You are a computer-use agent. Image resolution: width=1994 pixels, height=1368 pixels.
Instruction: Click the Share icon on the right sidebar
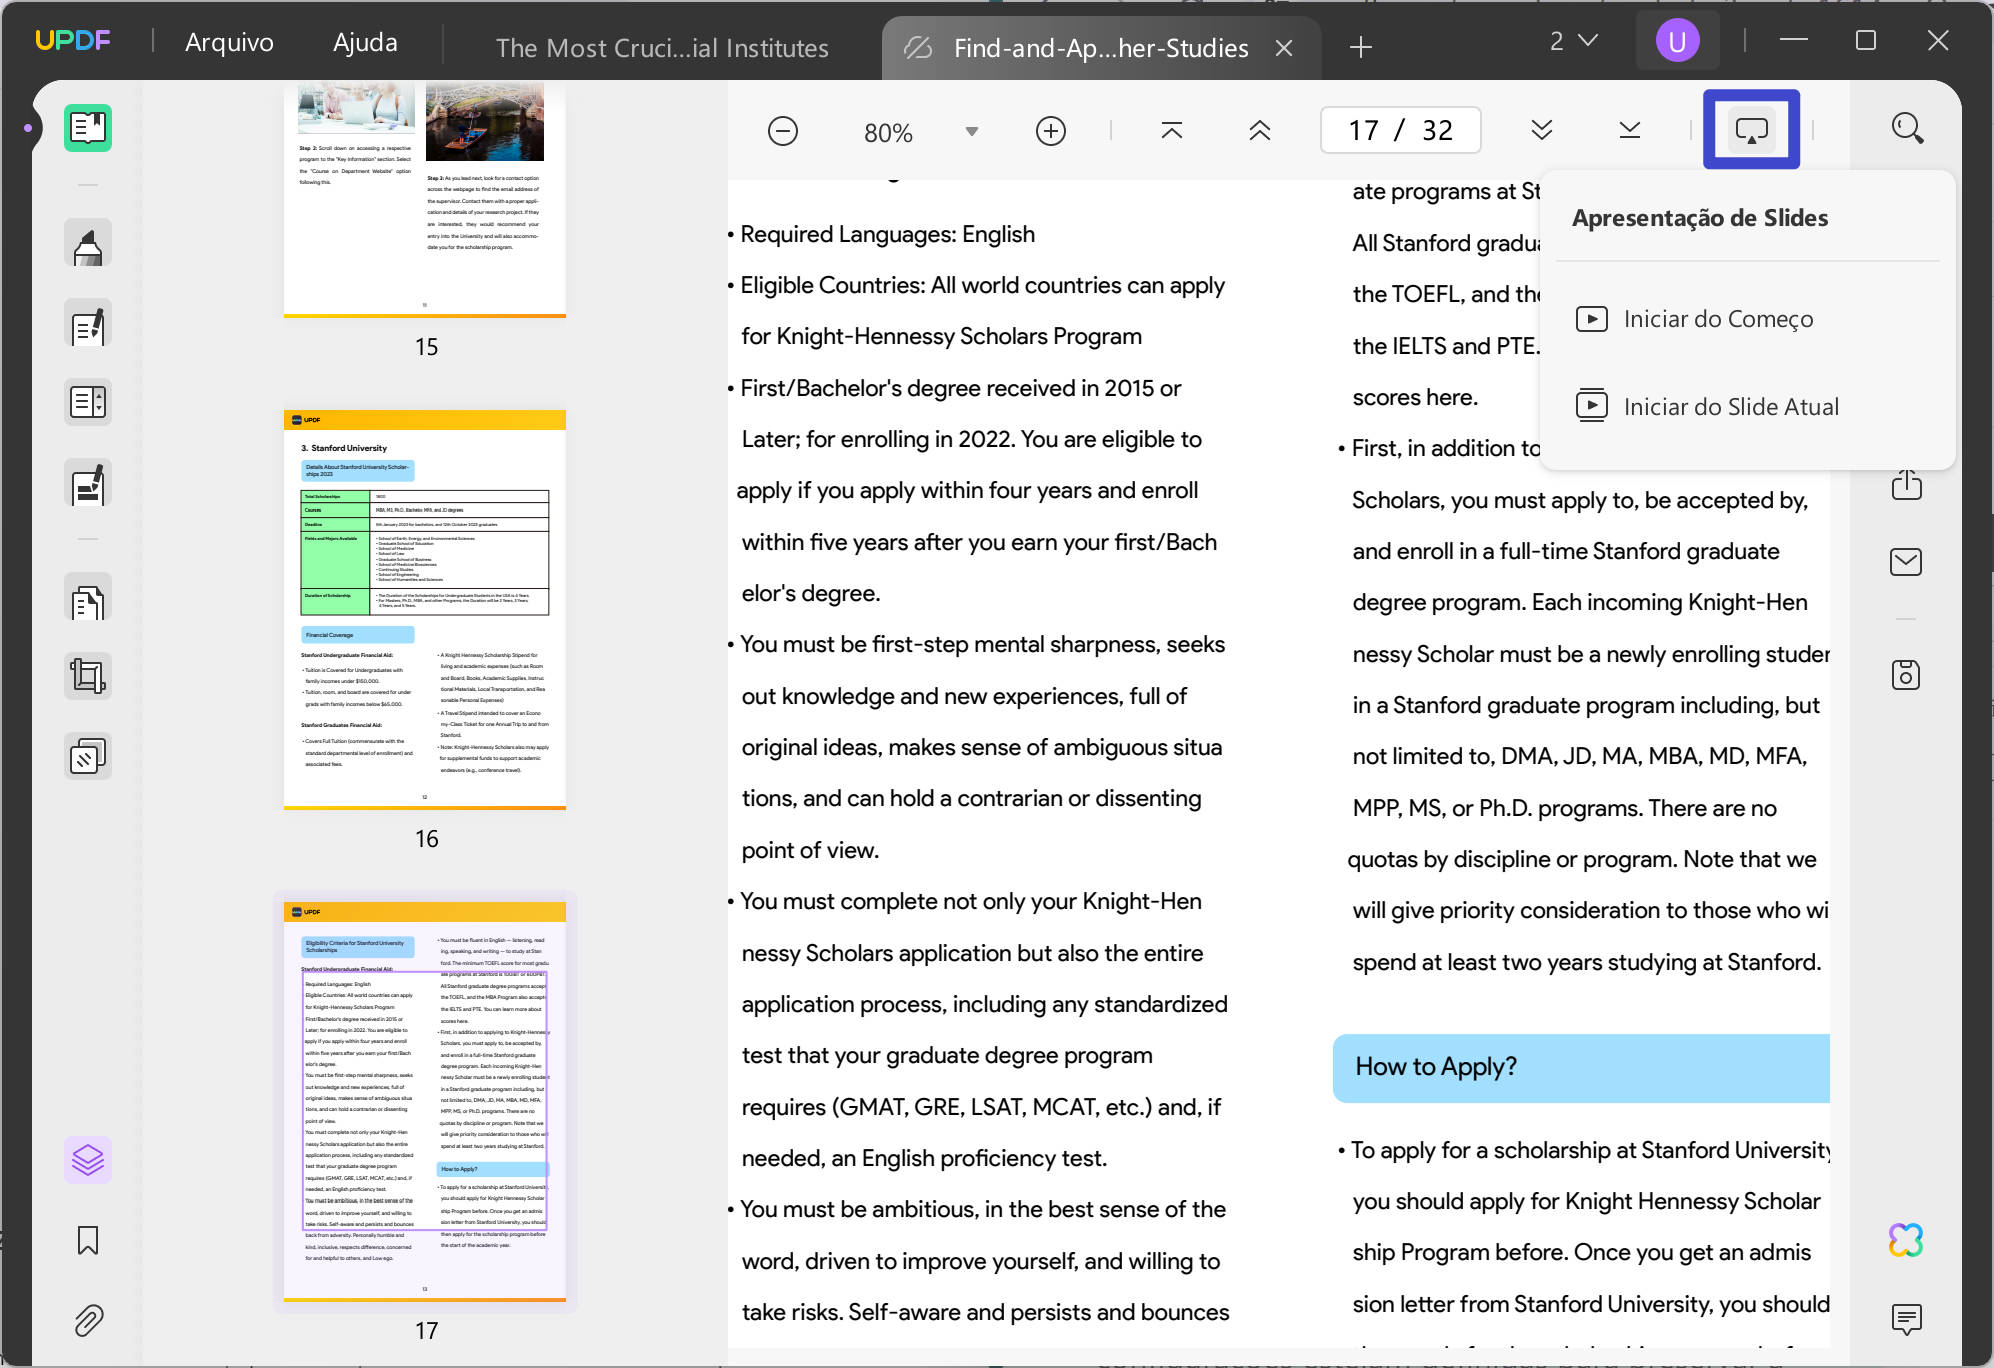coord(1906,484)
